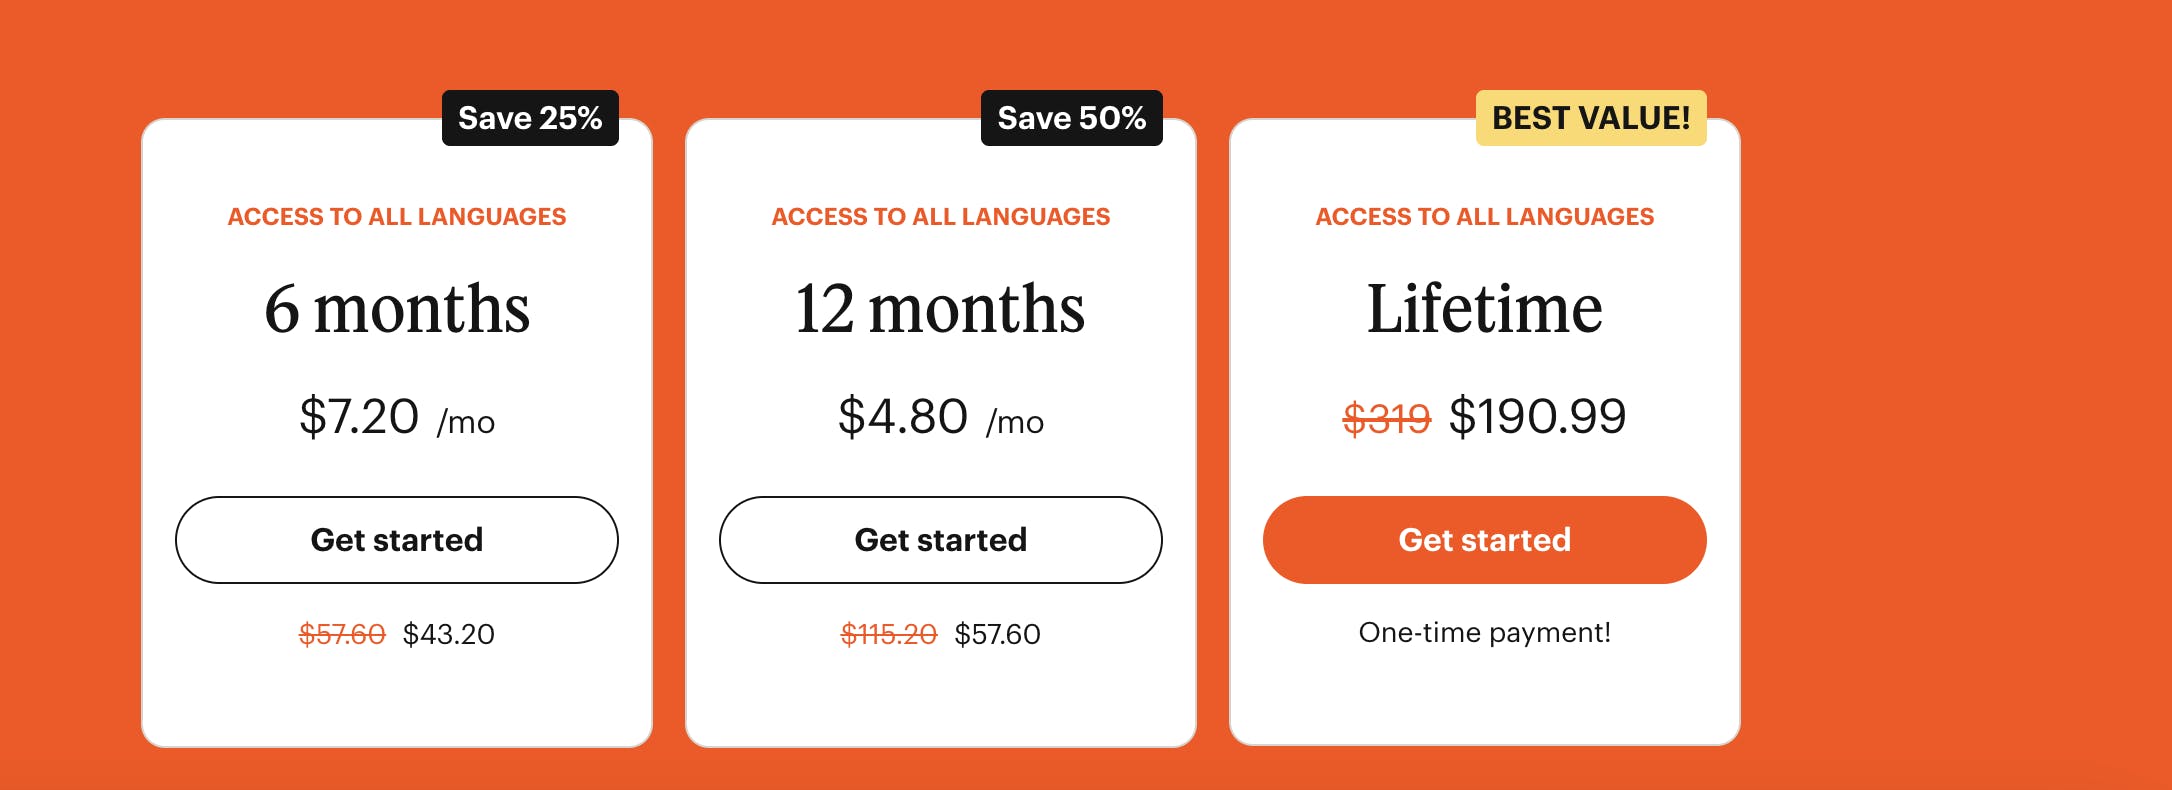Click the 12 months plan heading
The width and height of the screenshot is (2172, 790).
(940, 308)
